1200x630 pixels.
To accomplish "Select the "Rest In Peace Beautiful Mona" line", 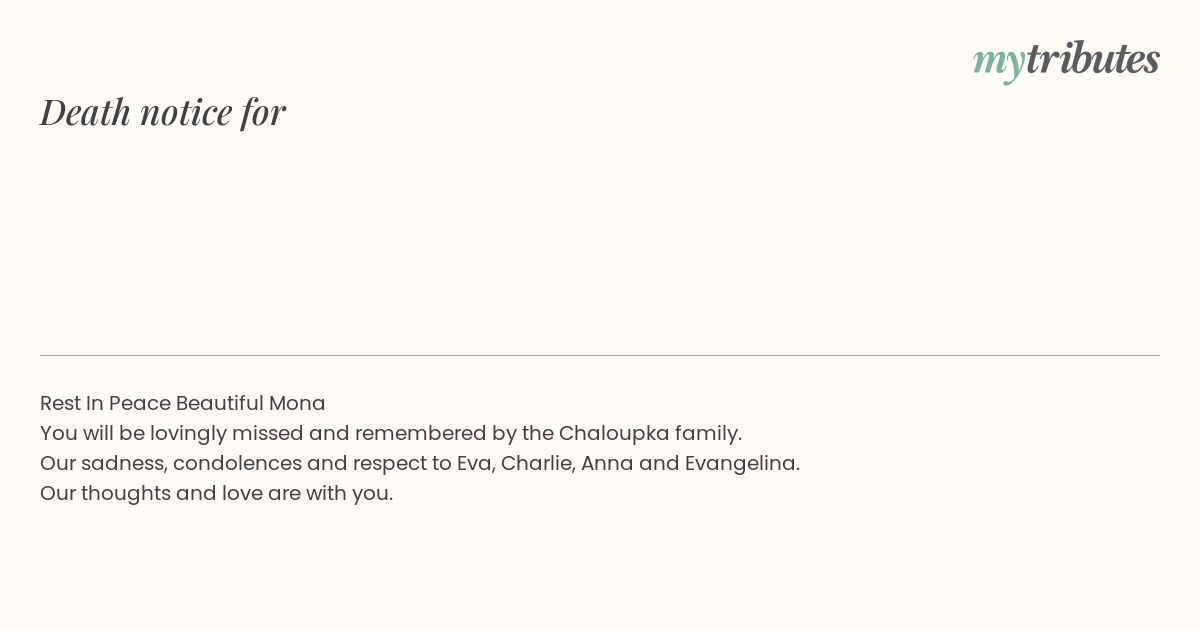I will 183,403.
